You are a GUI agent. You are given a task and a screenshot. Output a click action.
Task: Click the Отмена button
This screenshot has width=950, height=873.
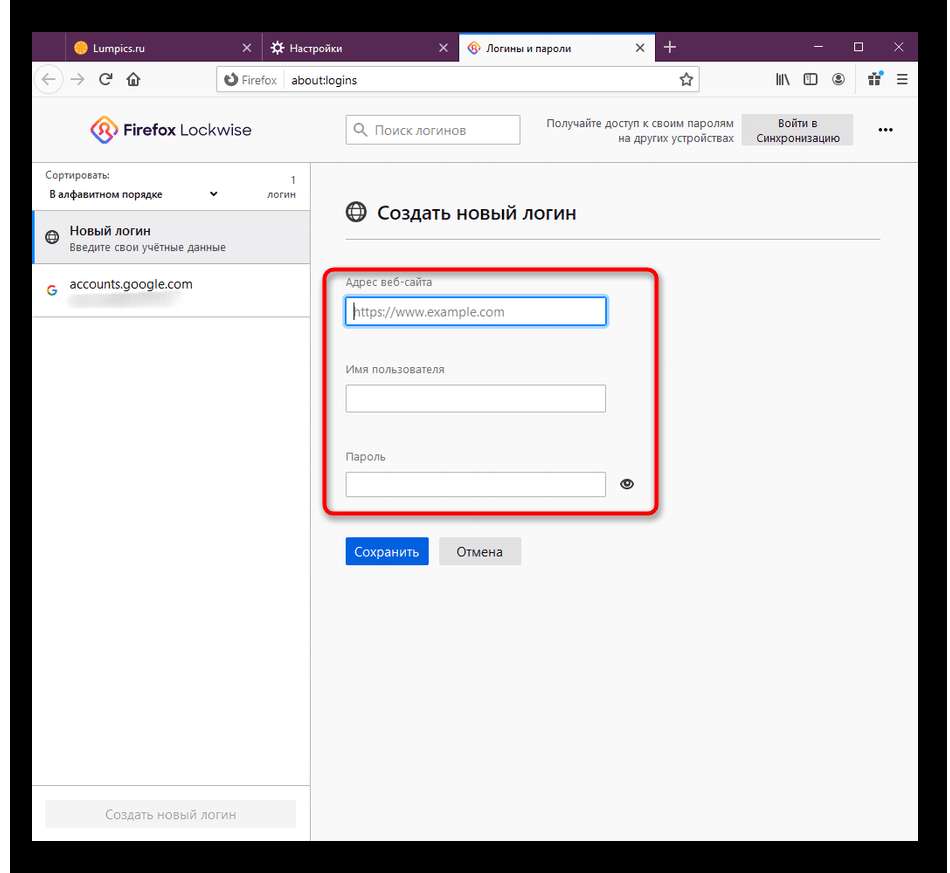[480, 551]
